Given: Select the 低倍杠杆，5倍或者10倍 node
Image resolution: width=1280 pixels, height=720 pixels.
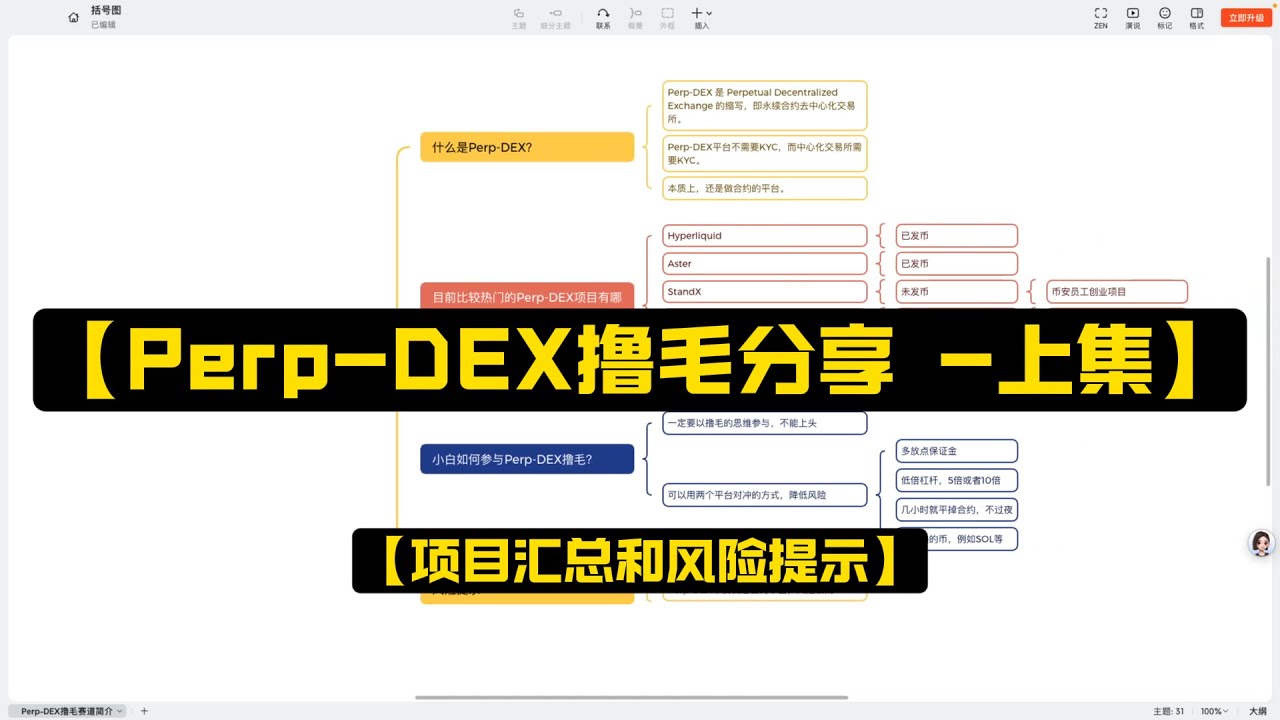Looking at the screenshot, I should tap(957, 480).
